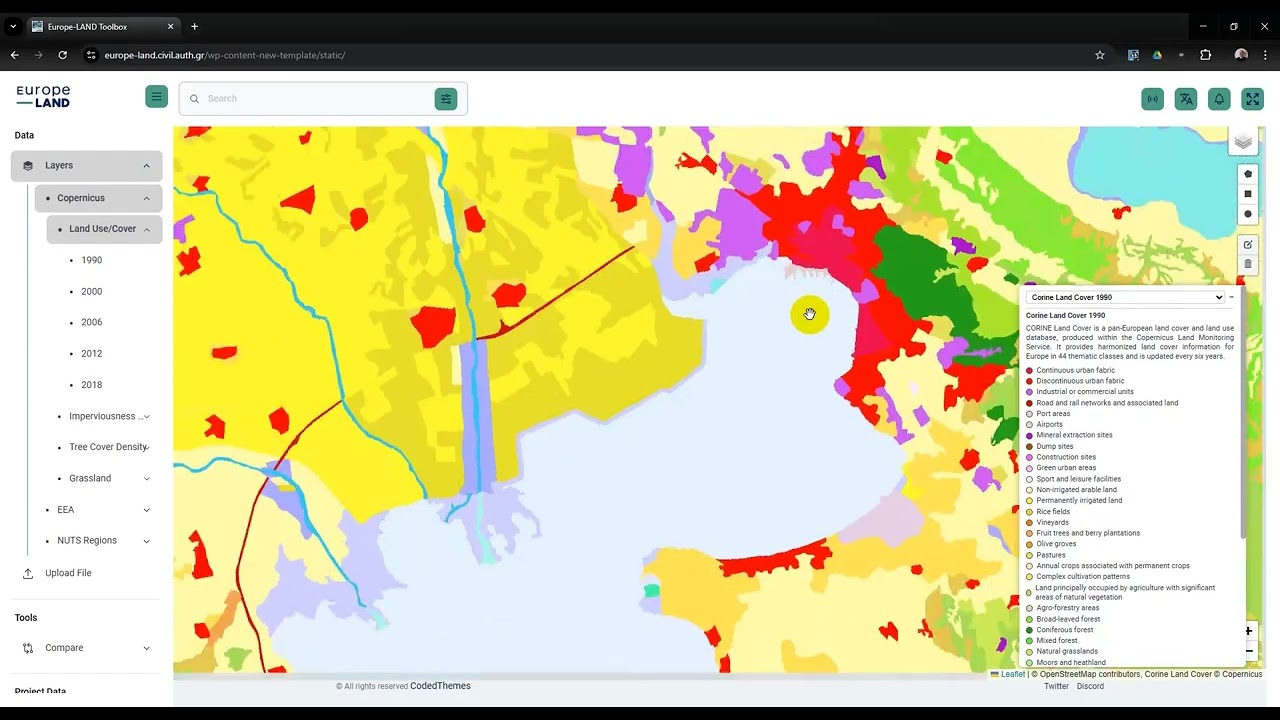1280x720 pixels.
Task: Select the draw rectangle tool
Action: point(1248,194)
